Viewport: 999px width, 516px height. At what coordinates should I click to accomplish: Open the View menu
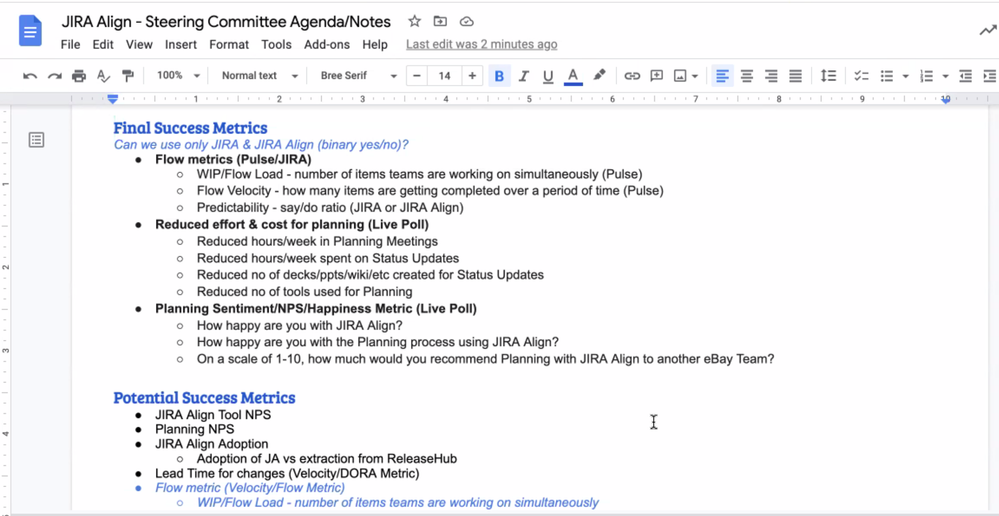[x=139, y=45]
